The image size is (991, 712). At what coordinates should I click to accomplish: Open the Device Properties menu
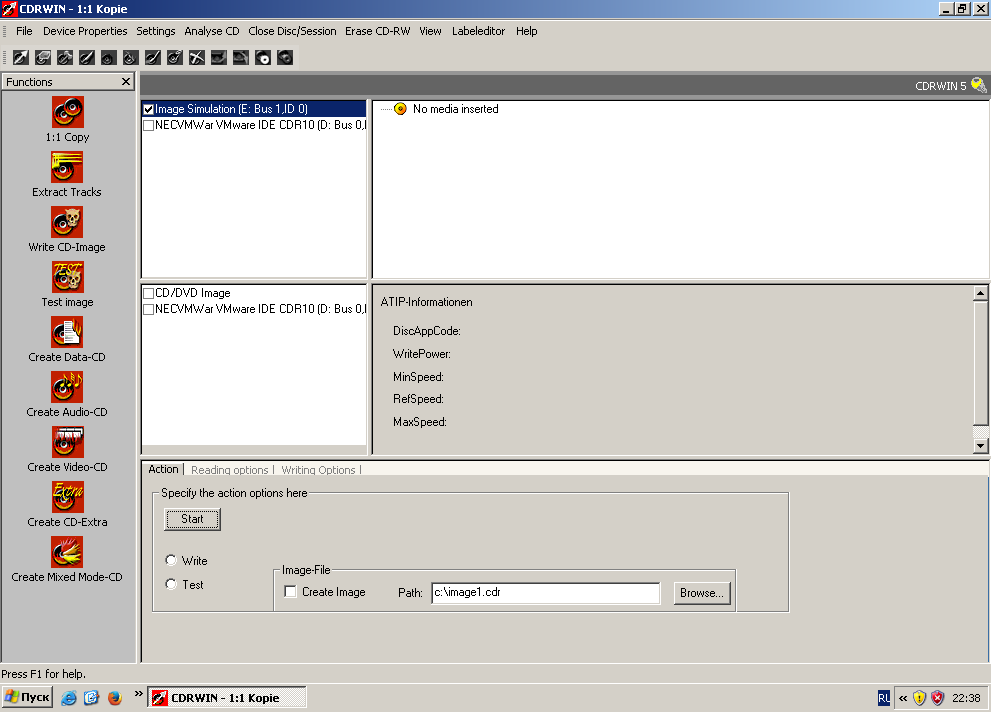point(85,31)
